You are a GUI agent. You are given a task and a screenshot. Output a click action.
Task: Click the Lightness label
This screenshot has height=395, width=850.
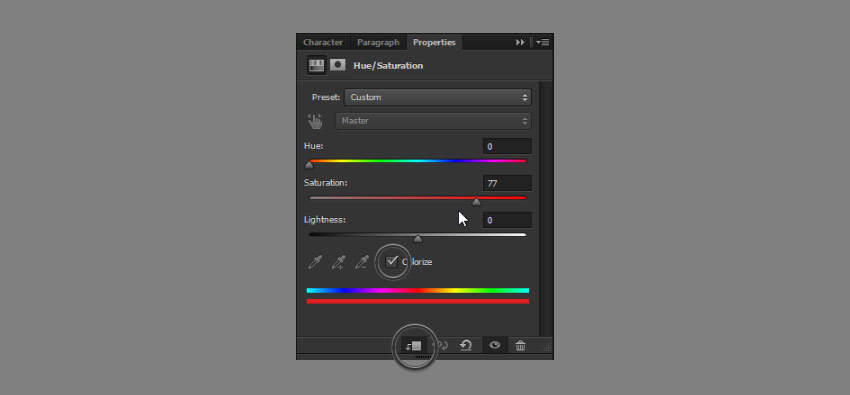click(x=324, y=220)
